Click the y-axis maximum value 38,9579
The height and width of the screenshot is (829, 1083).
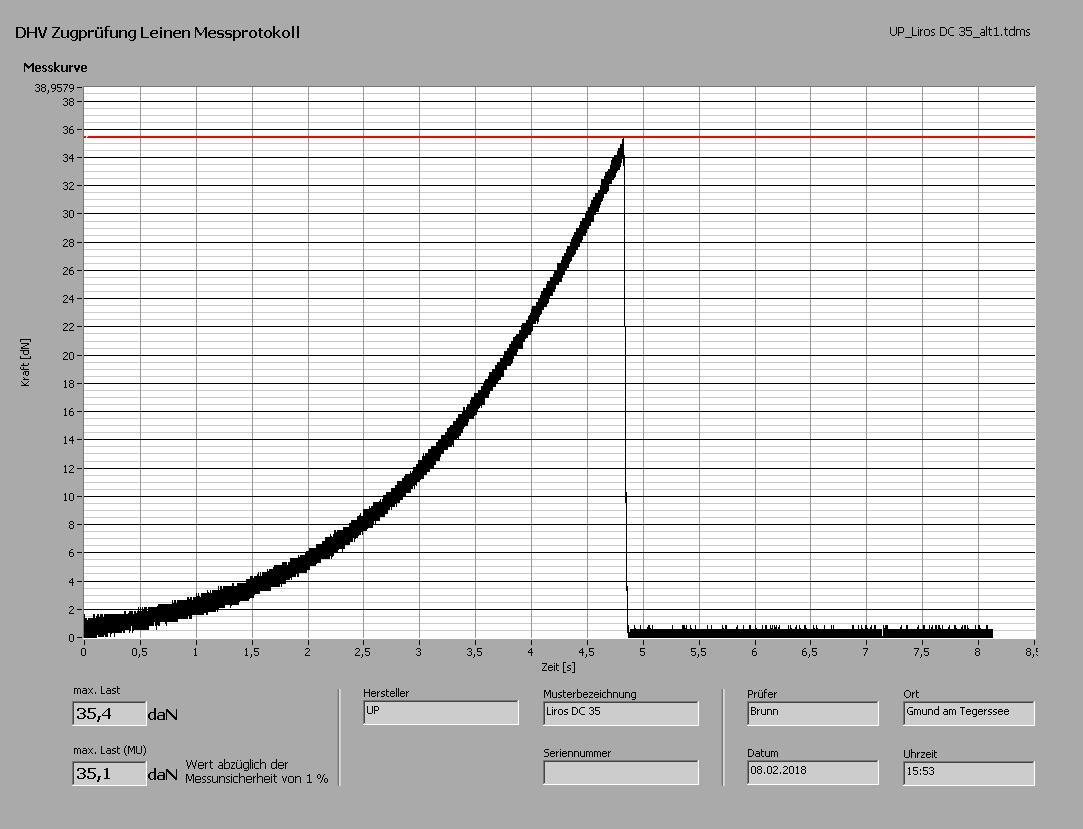tap(55, 88)
